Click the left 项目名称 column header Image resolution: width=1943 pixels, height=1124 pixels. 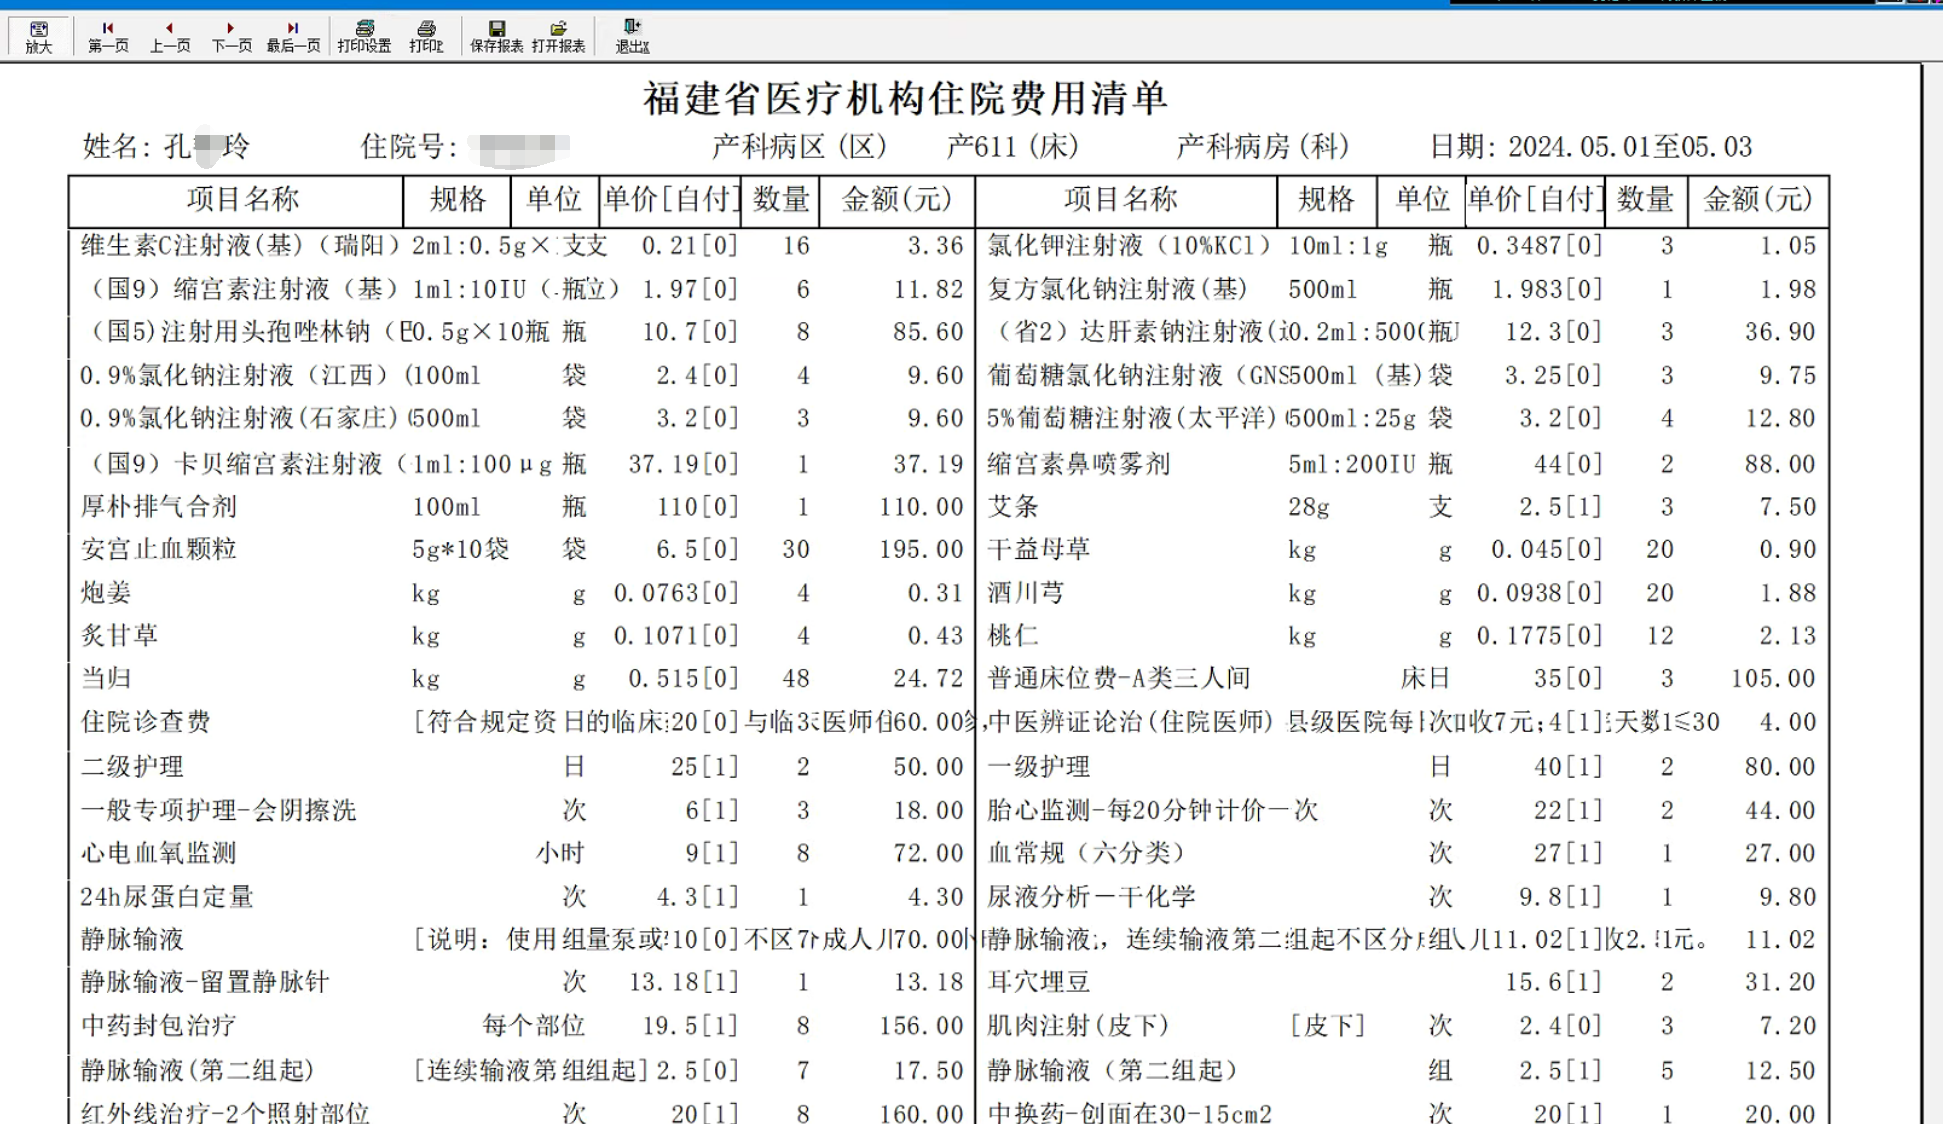coord(242,200)
